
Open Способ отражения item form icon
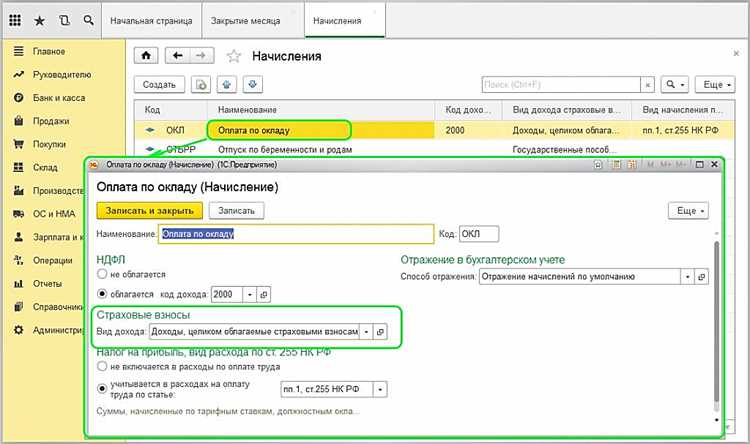point(702,277)
